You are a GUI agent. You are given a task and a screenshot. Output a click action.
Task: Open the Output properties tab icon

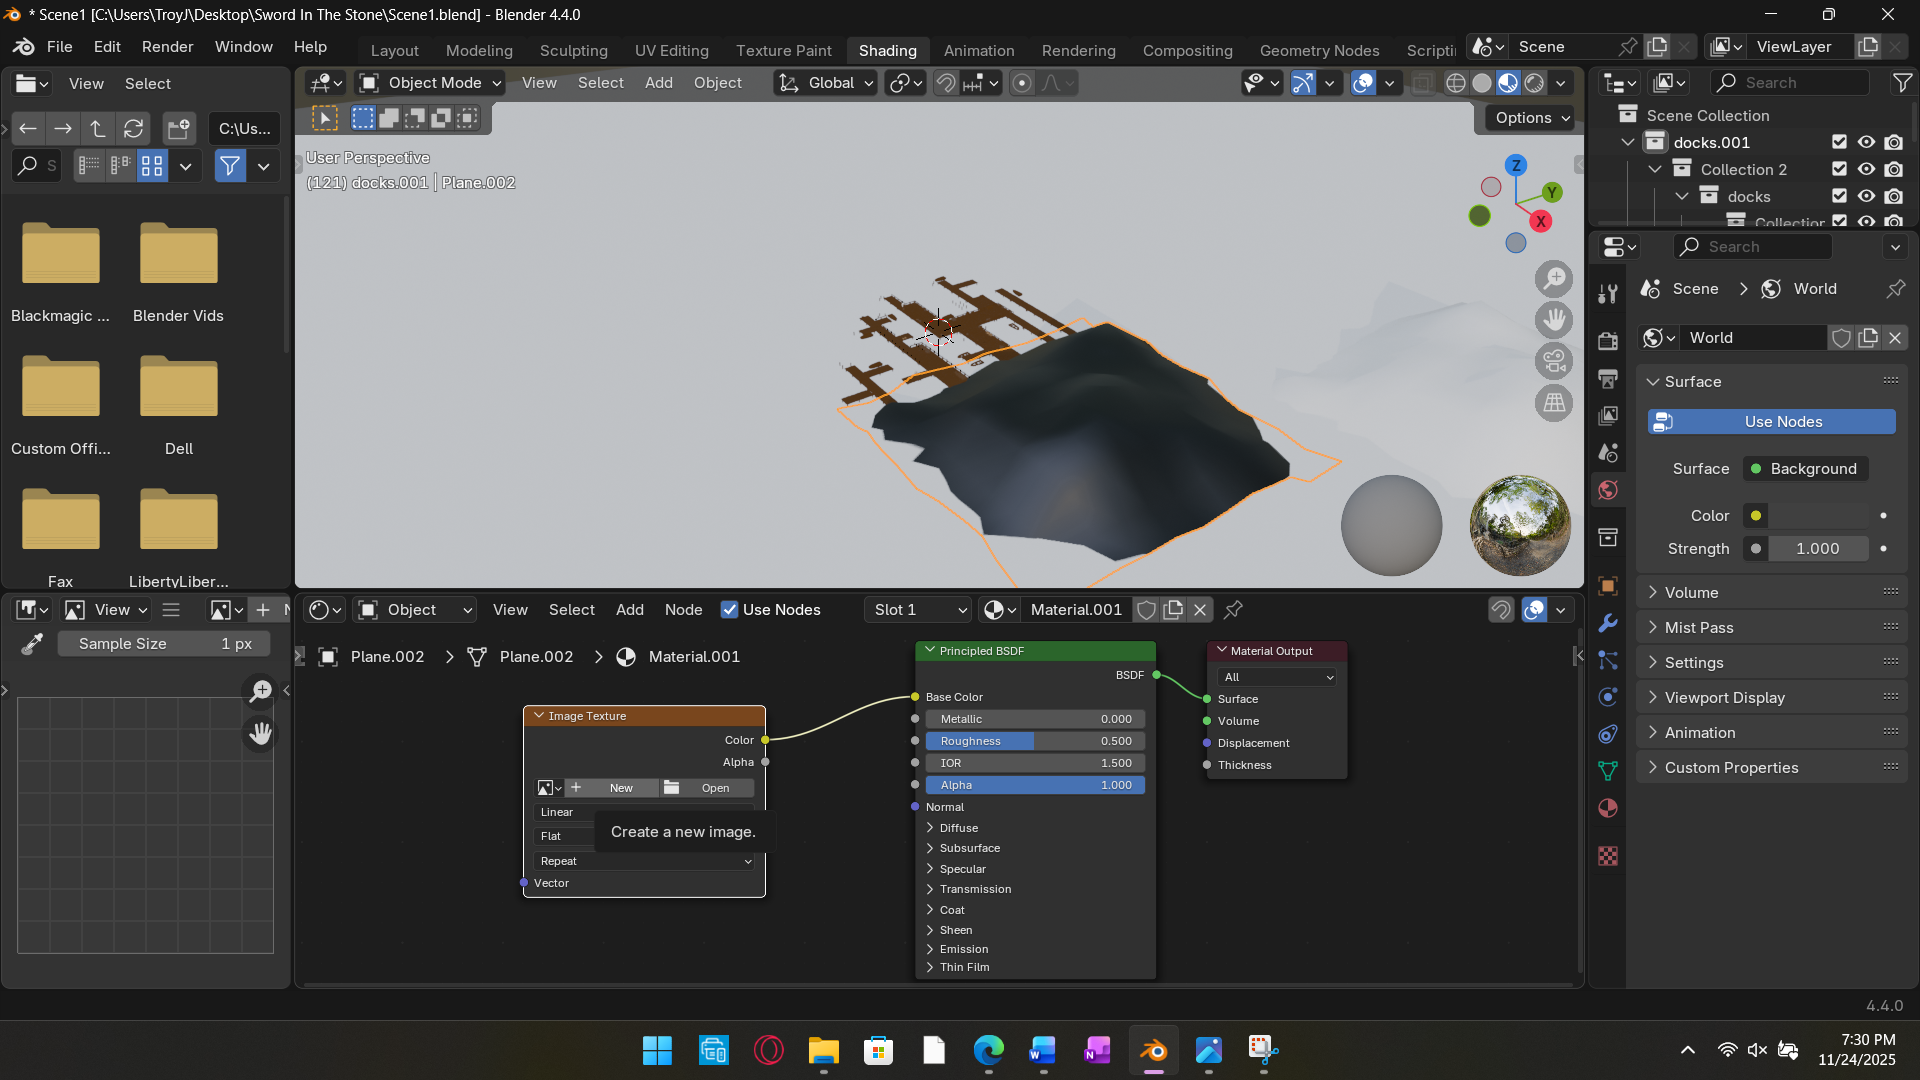coord(1608,378)
